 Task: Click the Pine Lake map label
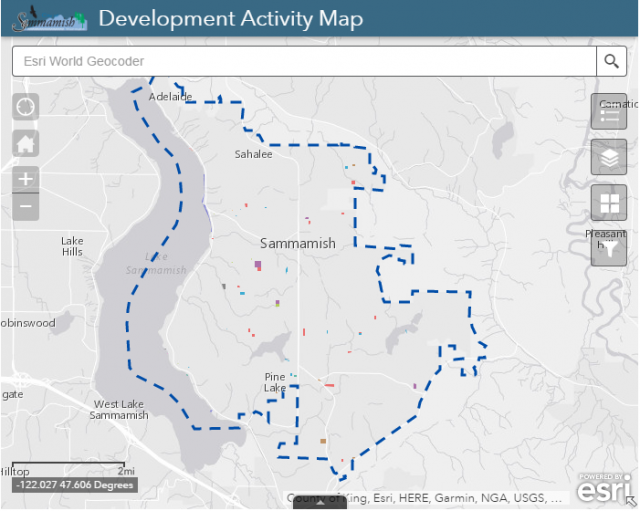click(x=275, y=382)
